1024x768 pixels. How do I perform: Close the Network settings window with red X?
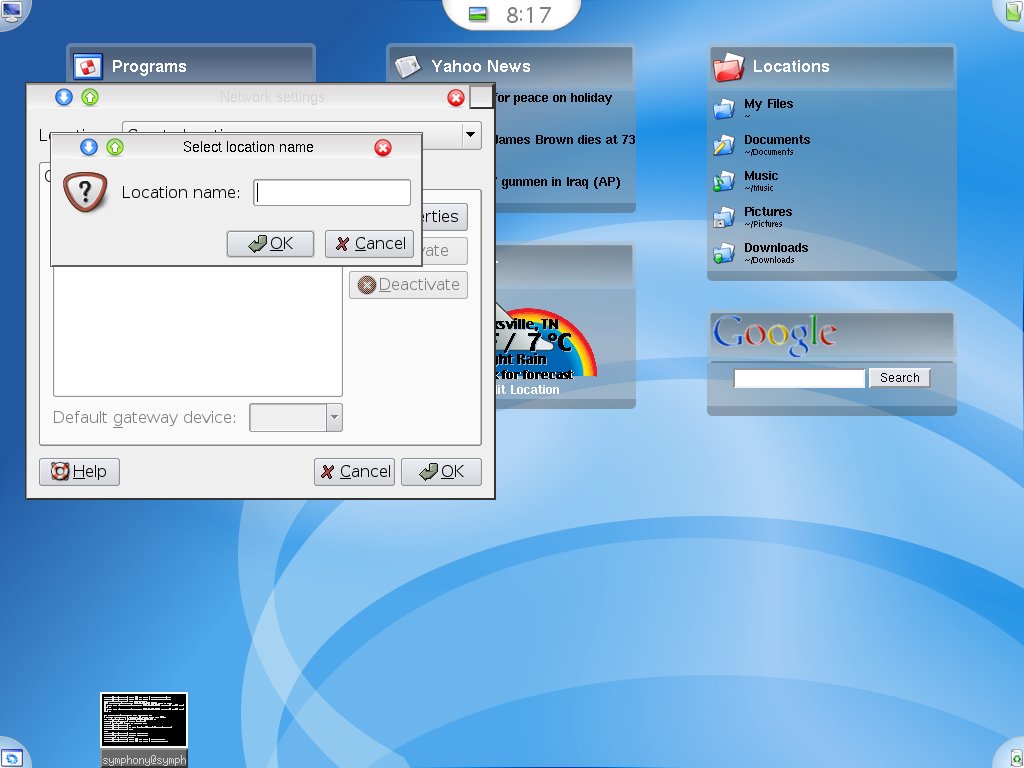point(456,98)
